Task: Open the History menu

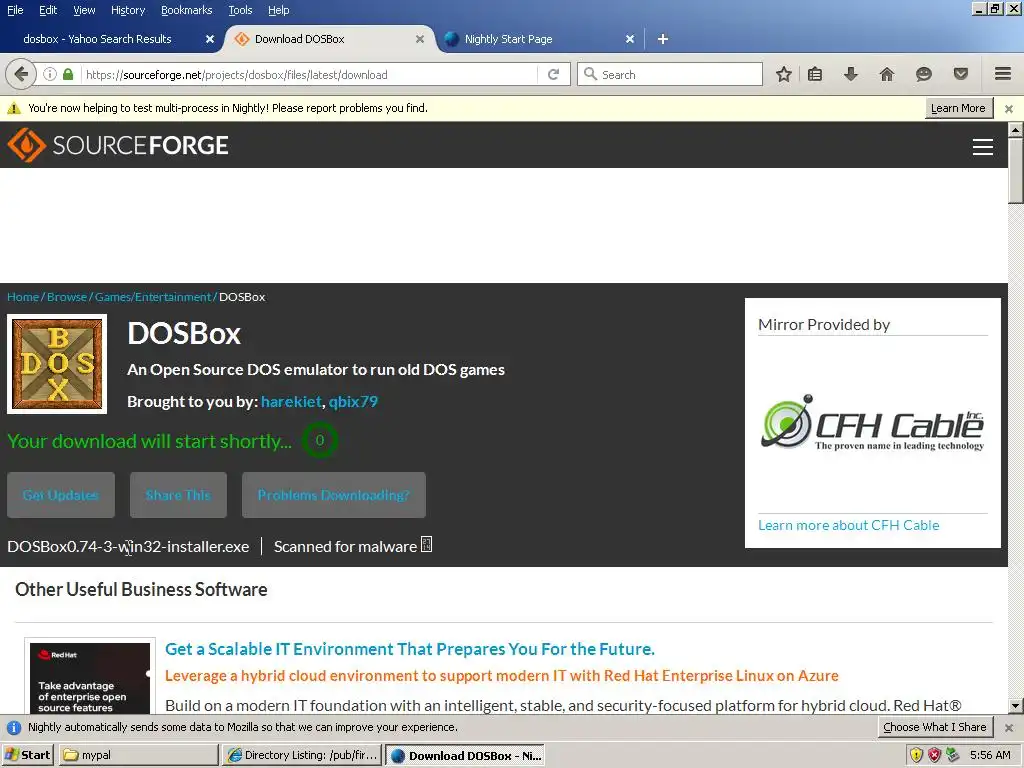Action: click(x=128, y=10)
